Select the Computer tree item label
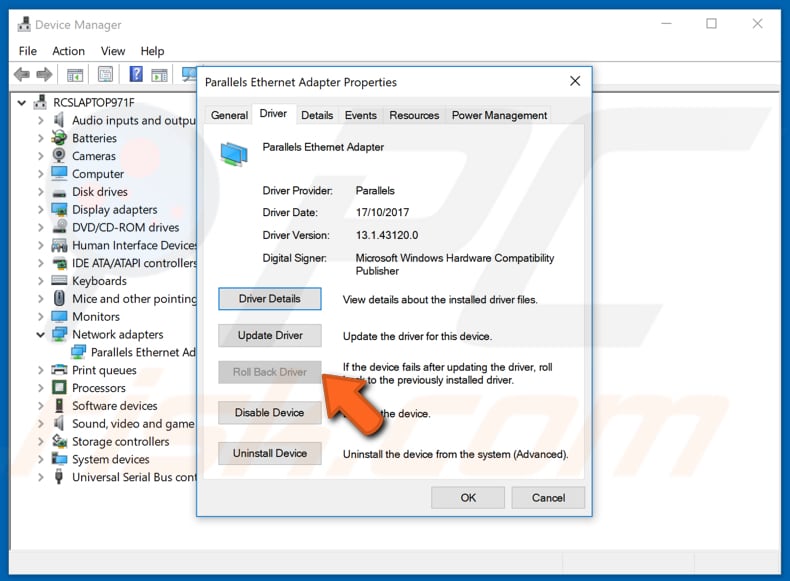This screenshot has height=581, width=790. tap(98, 174)
